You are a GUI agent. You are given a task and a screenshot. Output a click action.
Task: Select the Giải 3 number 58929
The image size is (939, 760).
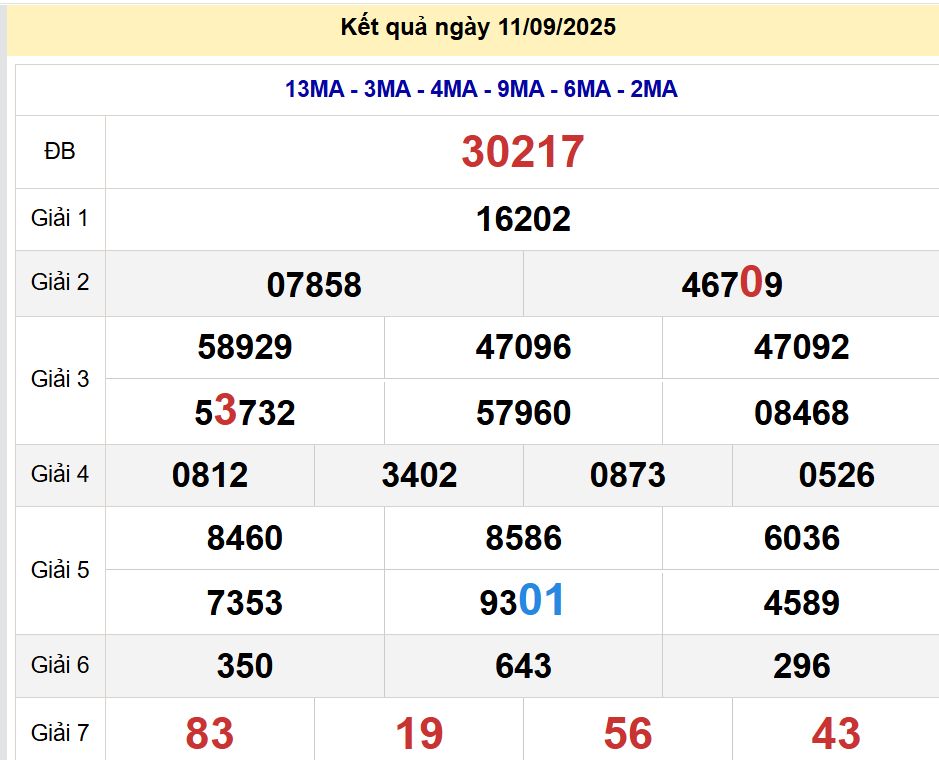245,347
